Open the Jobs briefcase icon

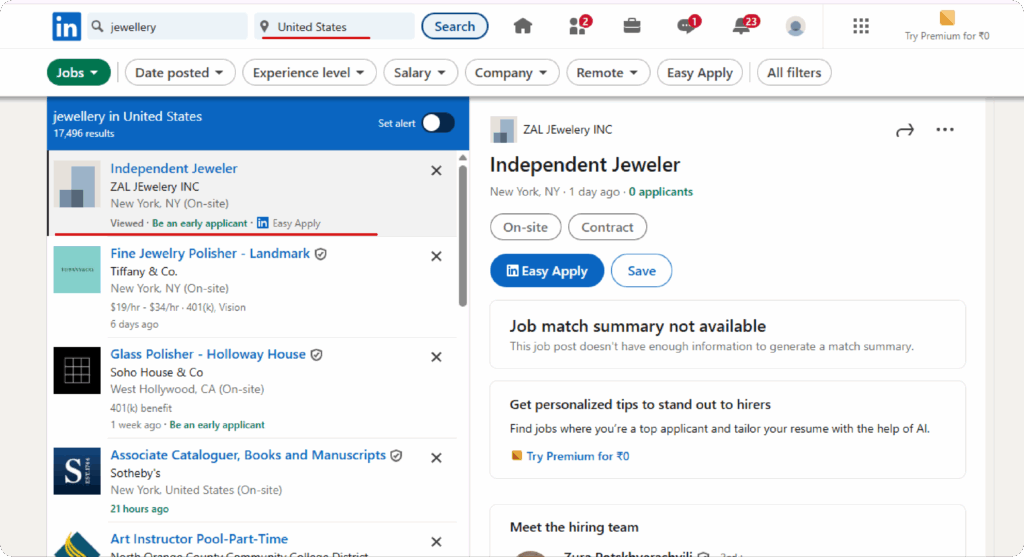tap(632, 26)
